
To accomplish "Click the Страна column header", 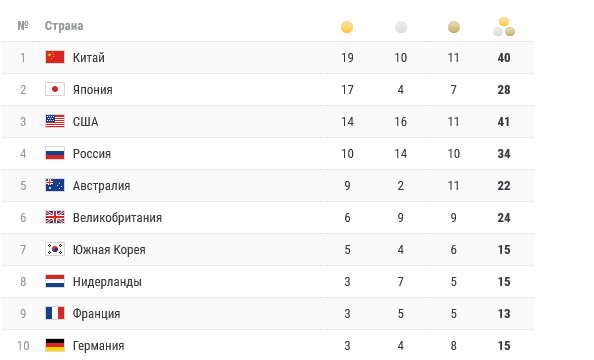I will coord(64,26).
